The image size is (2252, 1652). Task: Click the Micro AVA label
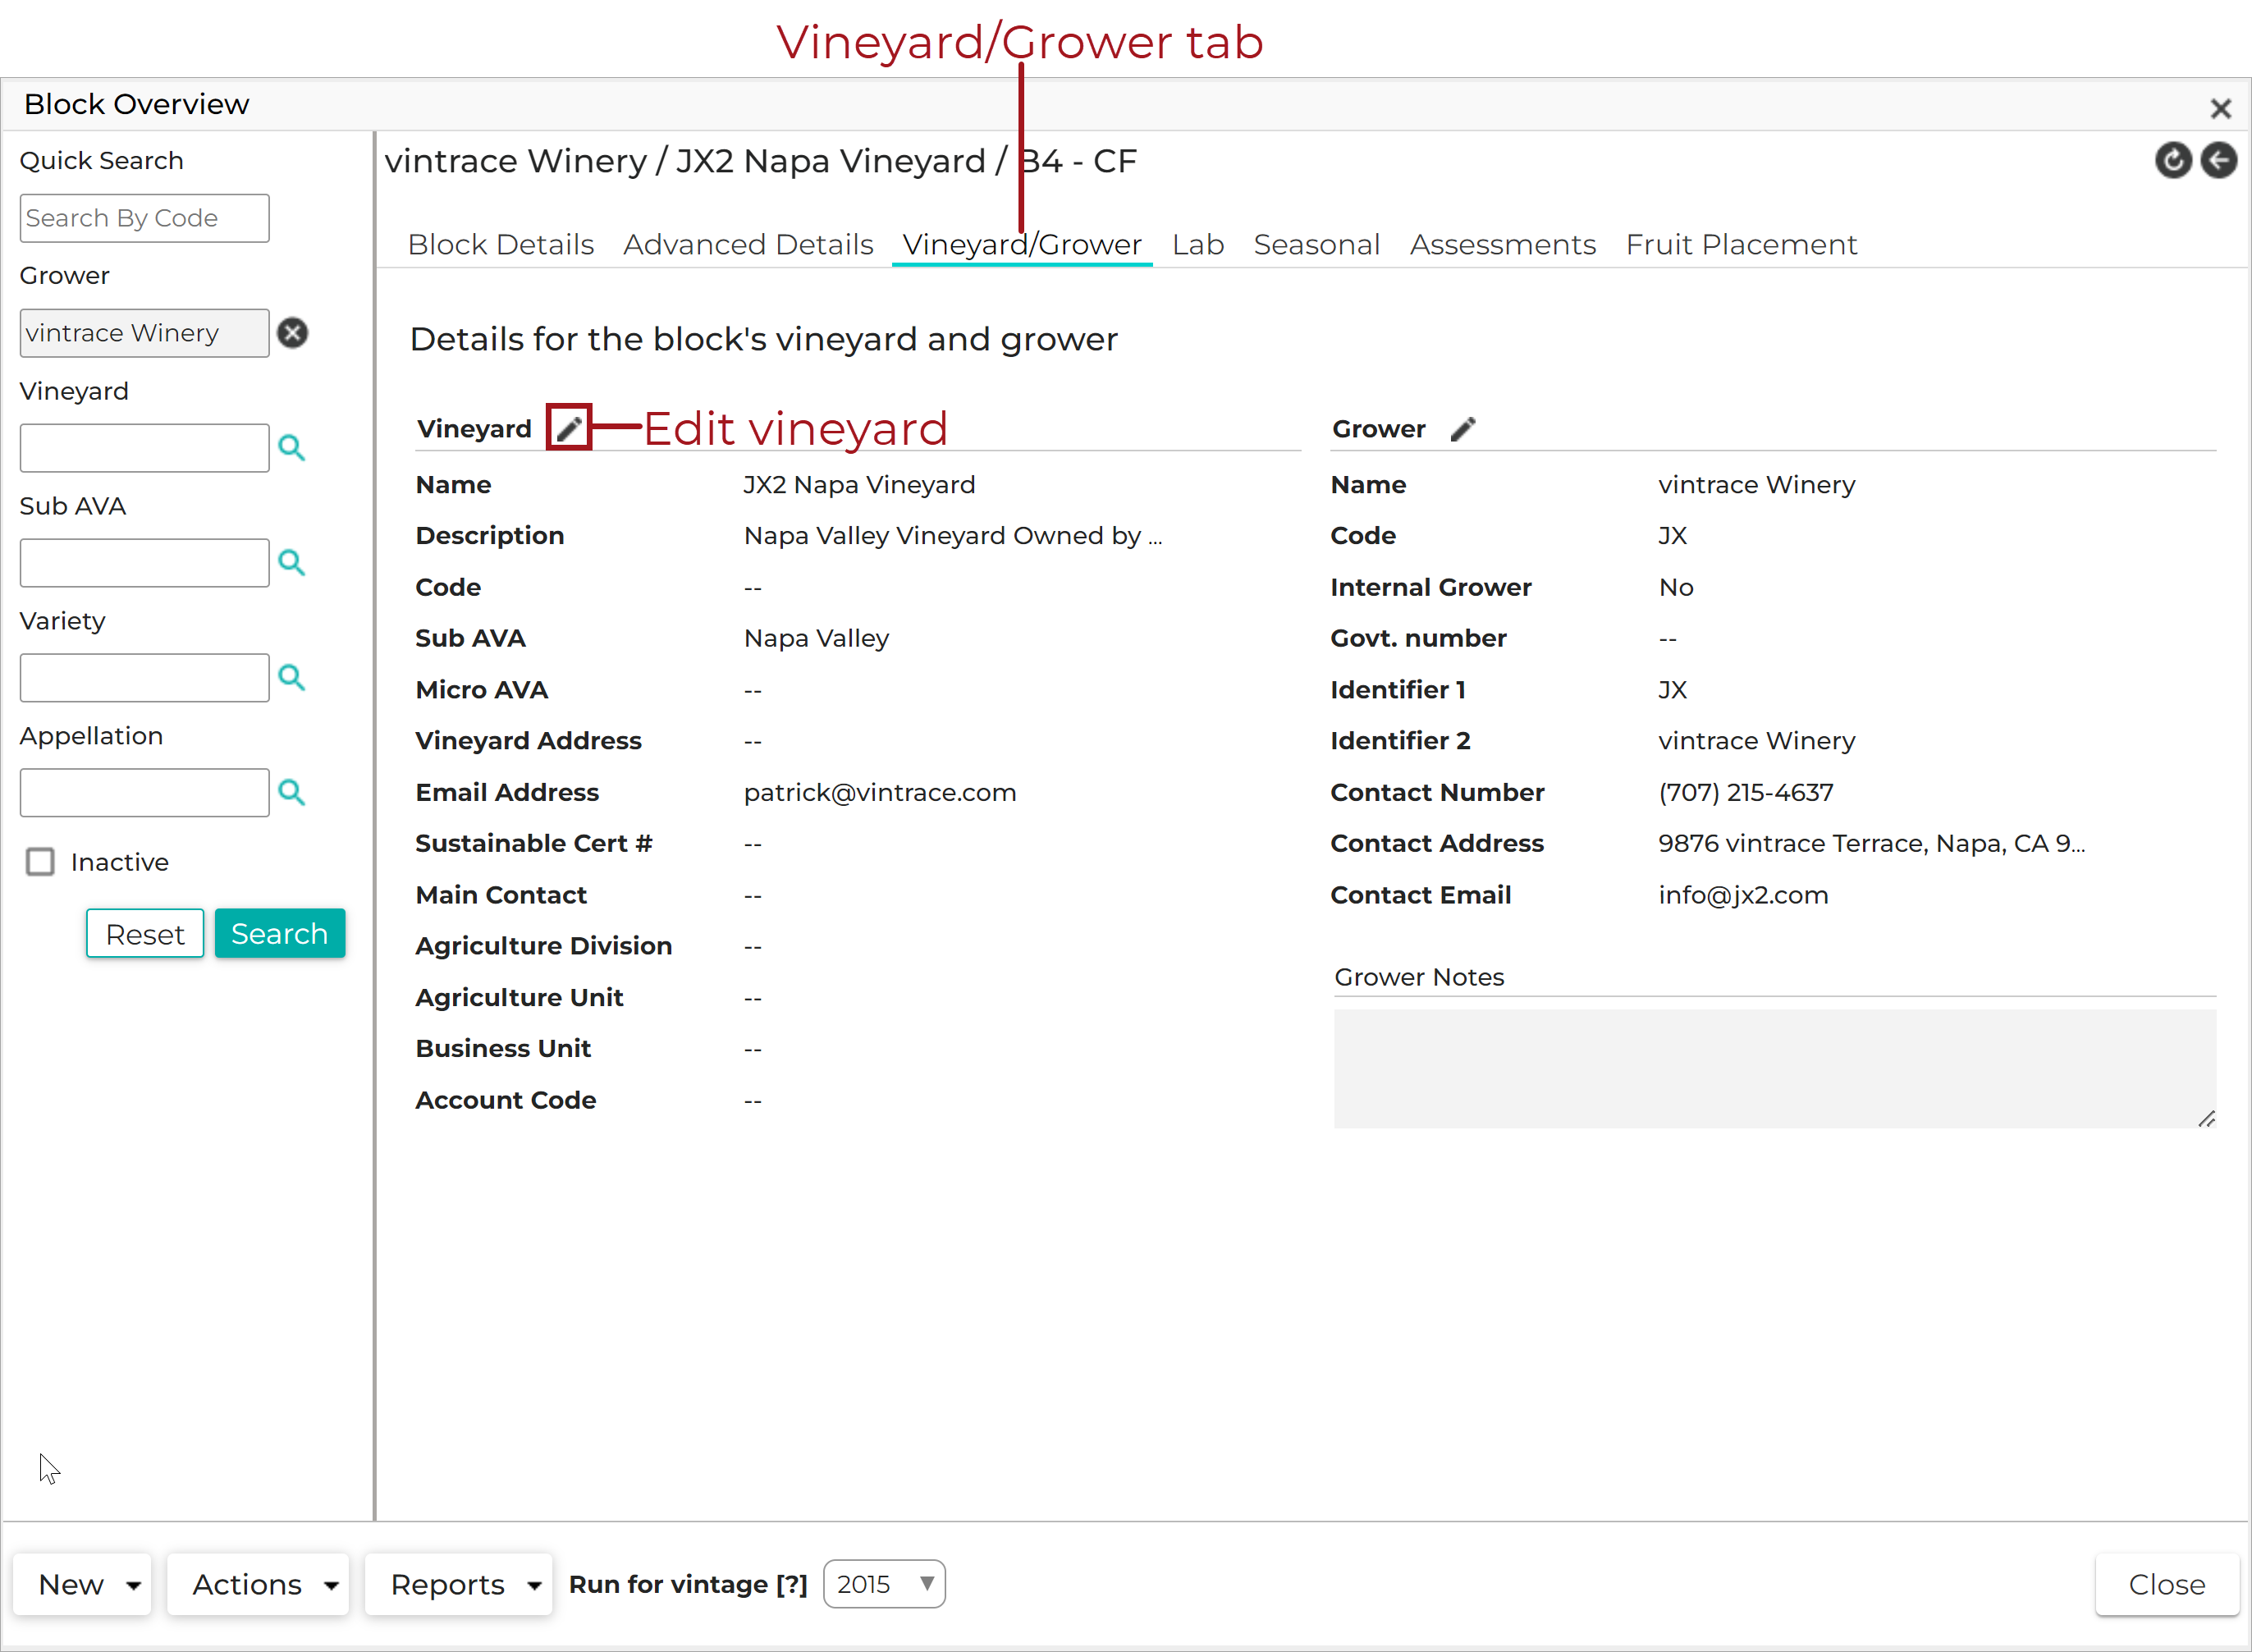pos(481,690)
